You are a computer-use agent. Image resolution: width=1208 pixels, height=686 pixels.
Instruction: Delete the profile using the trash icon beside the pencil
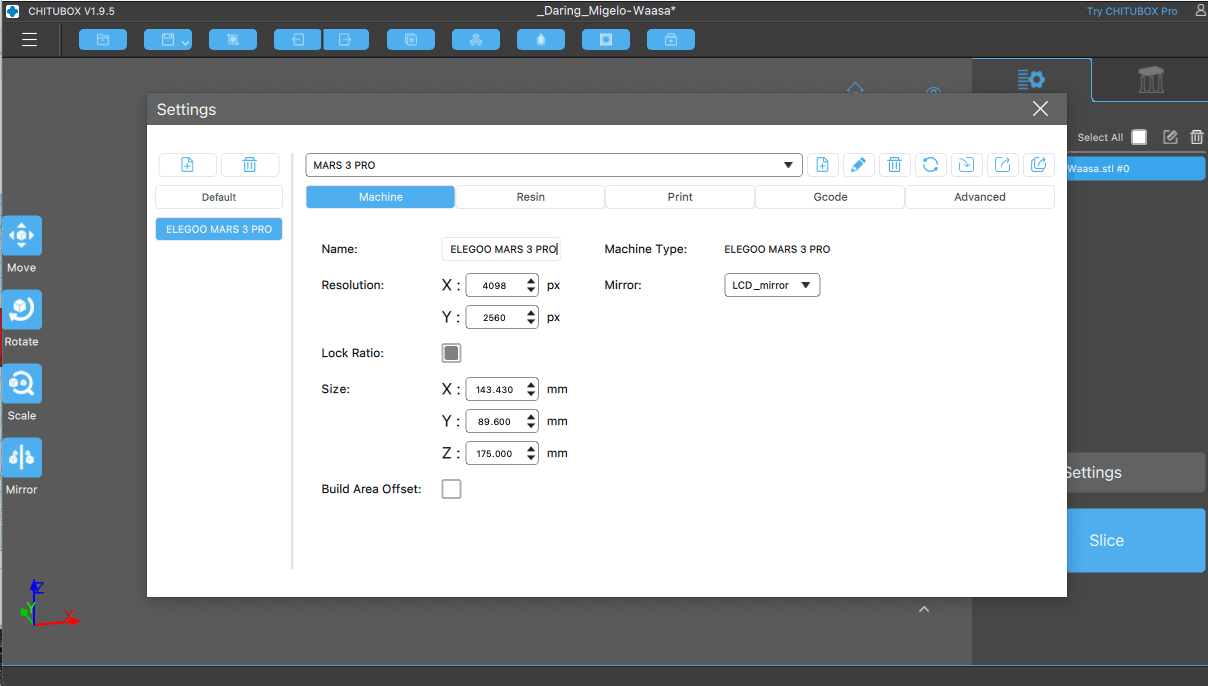894,165
